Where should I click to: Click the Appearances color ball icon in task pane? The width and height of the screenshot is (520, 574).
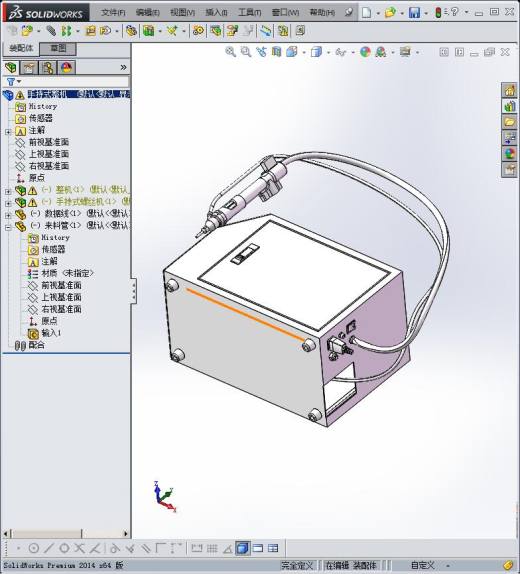[509, 153]
